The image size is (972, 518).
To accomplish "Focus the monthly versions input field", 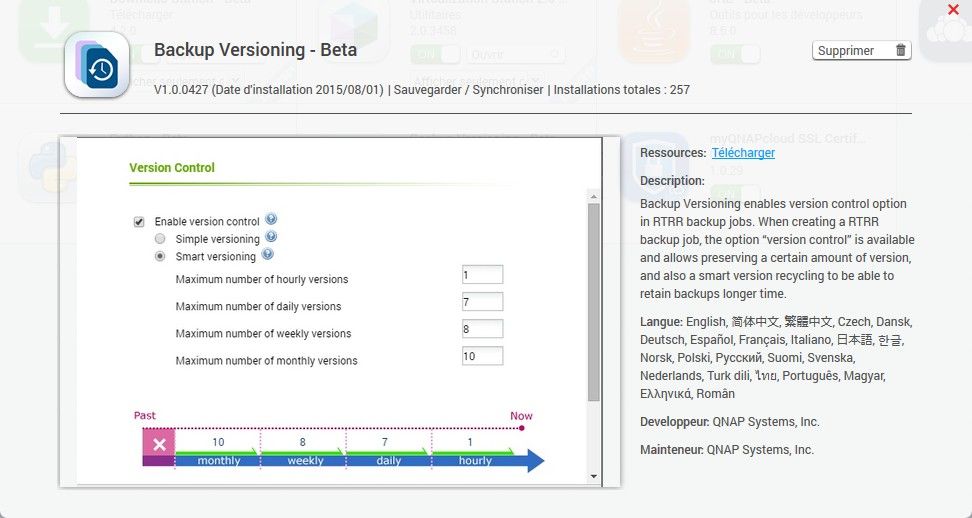I will click(482, 356).
